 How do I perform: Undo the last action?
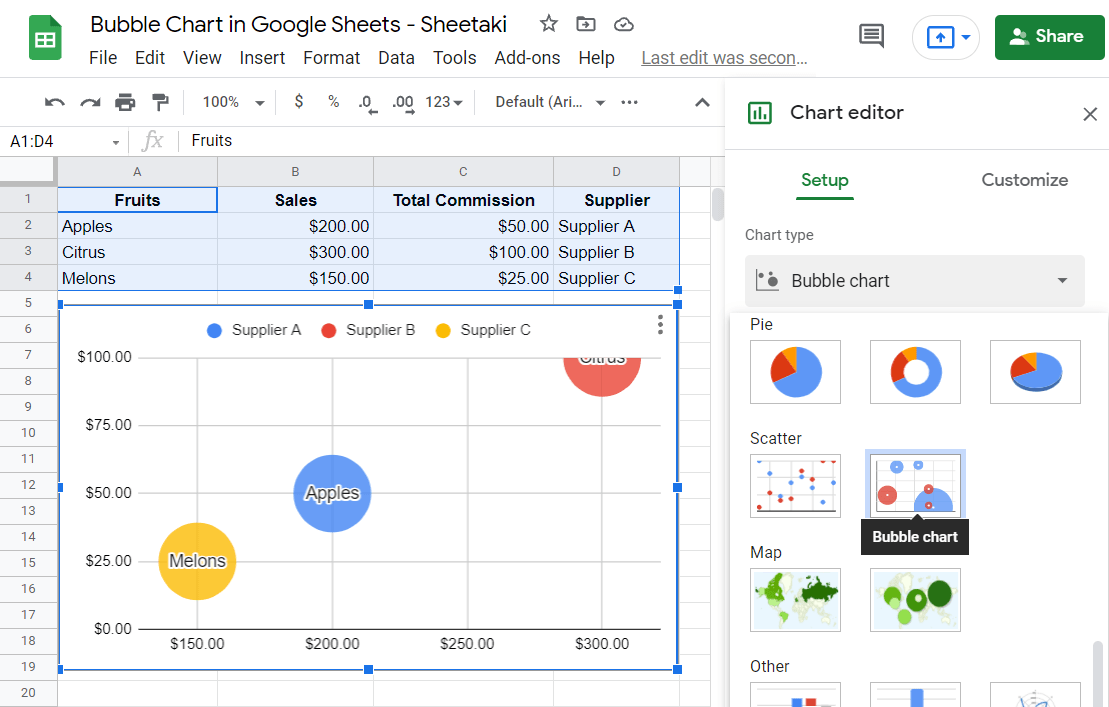tap(53, 102)
